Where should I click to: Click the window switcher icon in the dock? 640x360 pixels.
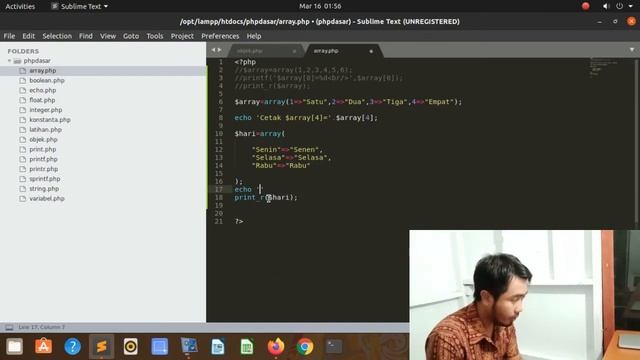click(189, 347)
